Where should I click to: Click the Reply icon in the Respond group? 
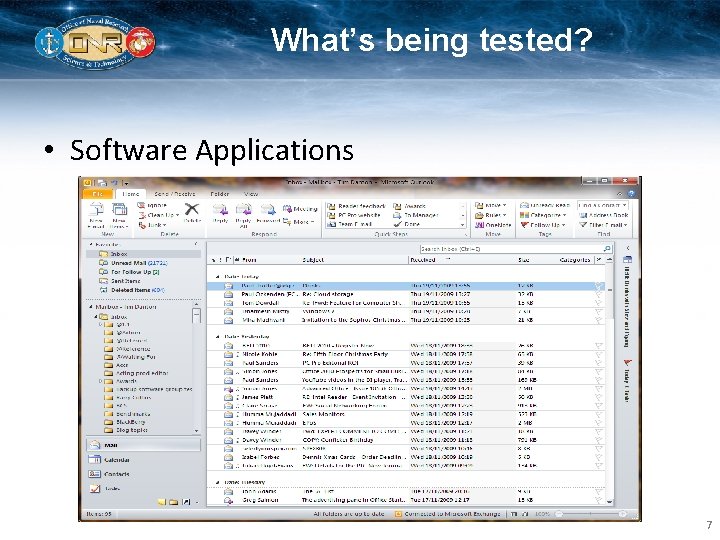click(220, 210)
